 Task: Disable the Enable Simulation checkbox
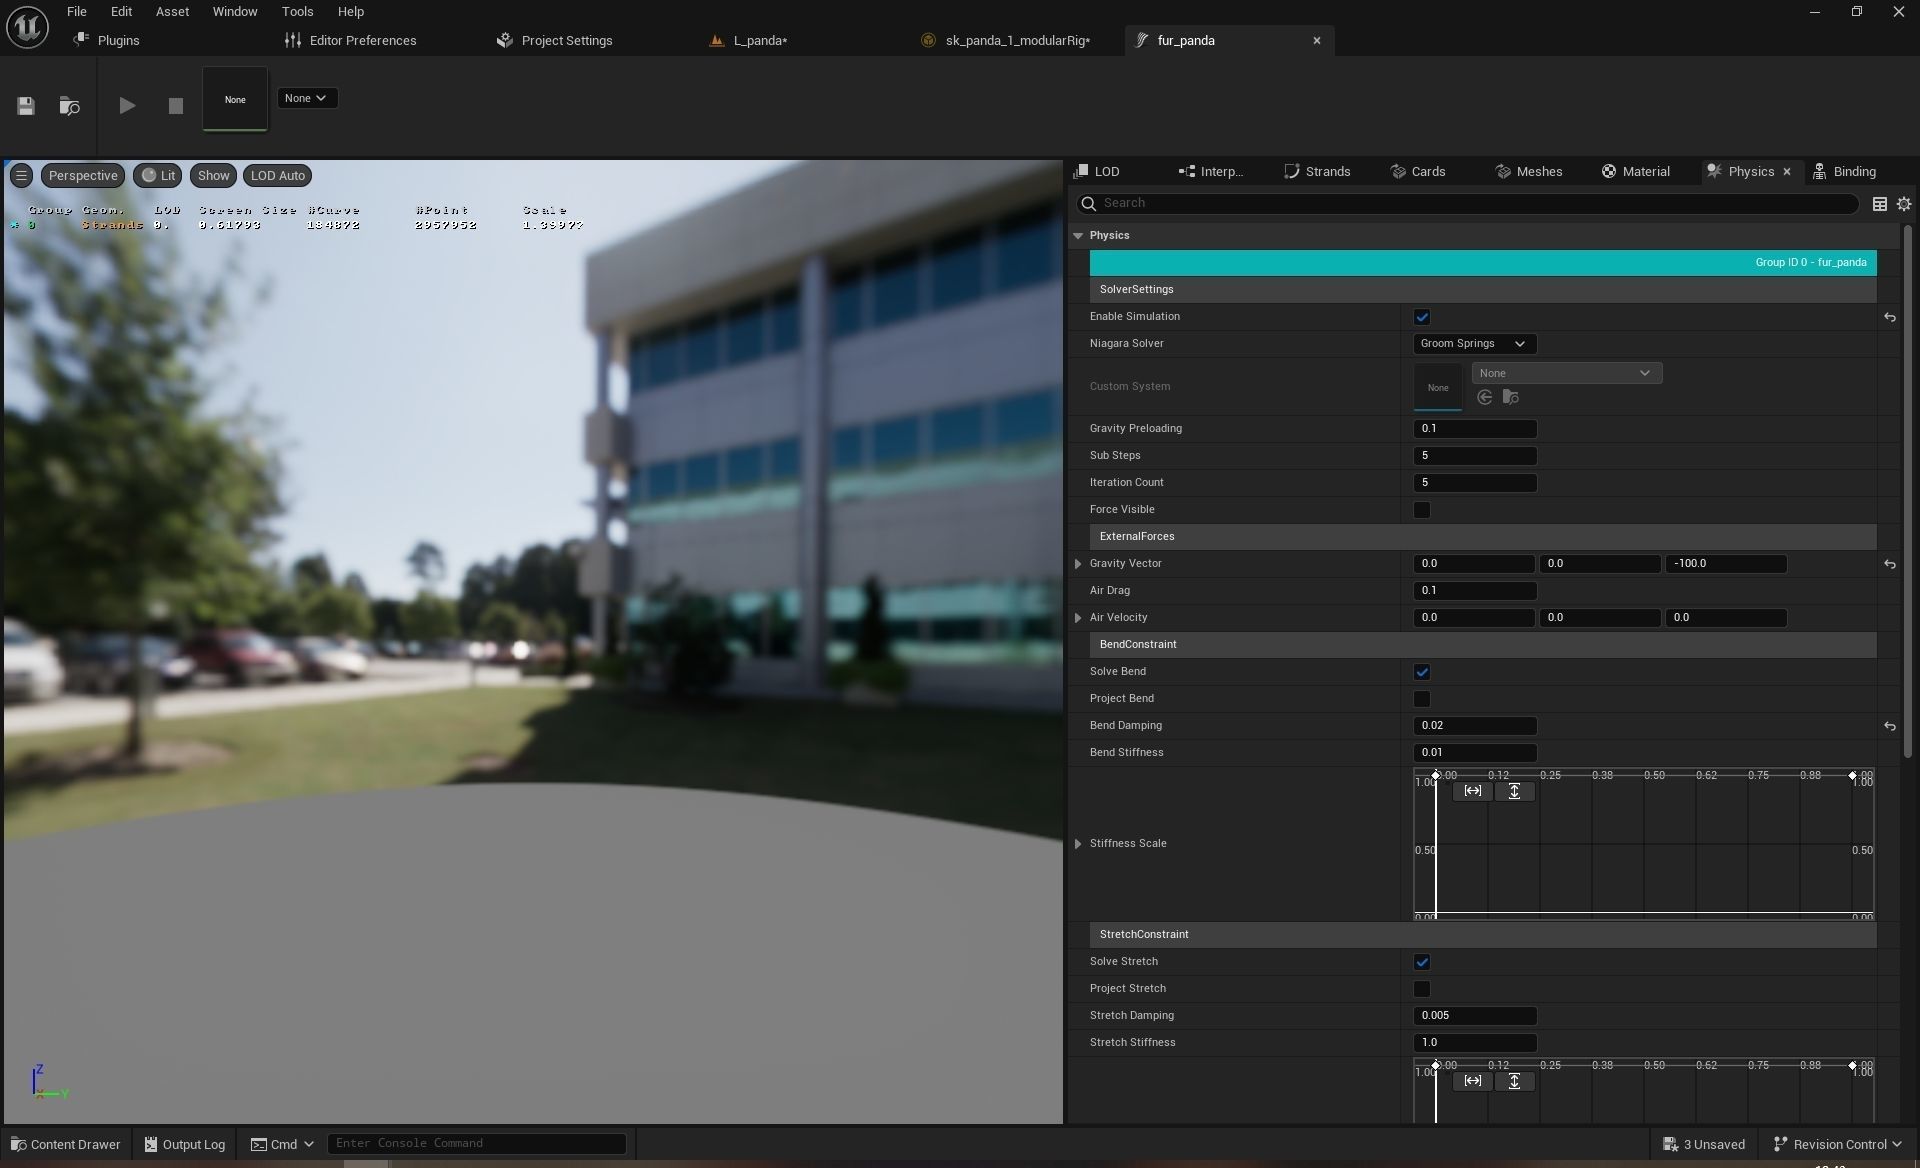pyautogui.click(x=1421, y=317)
